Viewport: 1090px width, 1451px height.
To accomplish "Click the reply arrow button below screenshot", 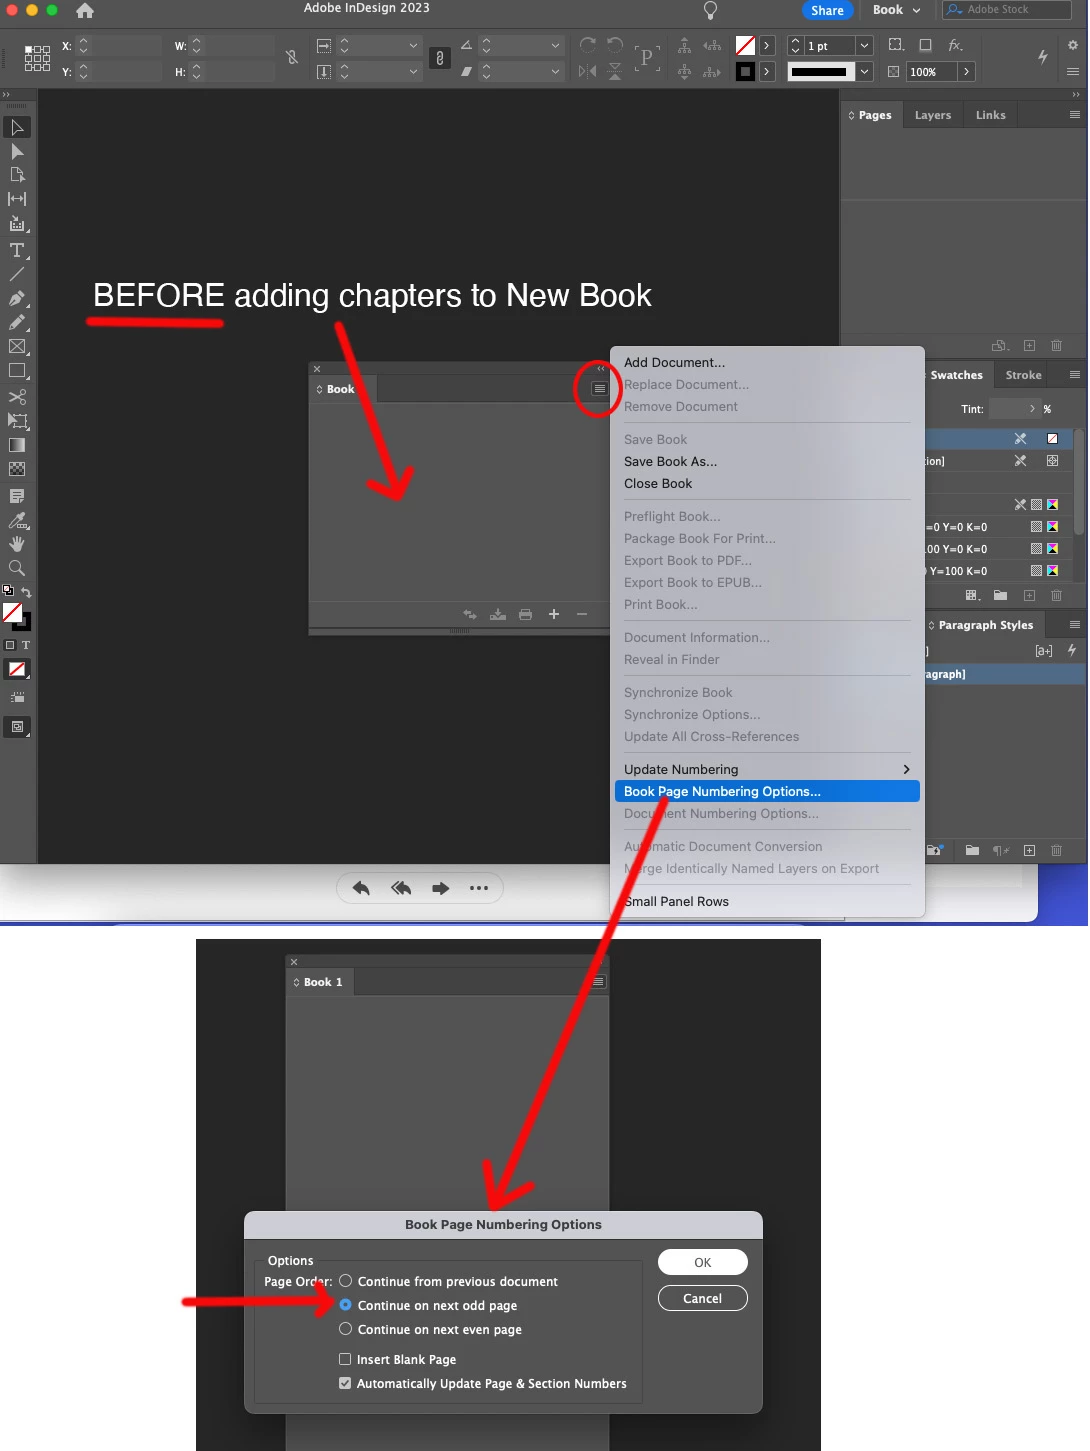I will [361, 888].
